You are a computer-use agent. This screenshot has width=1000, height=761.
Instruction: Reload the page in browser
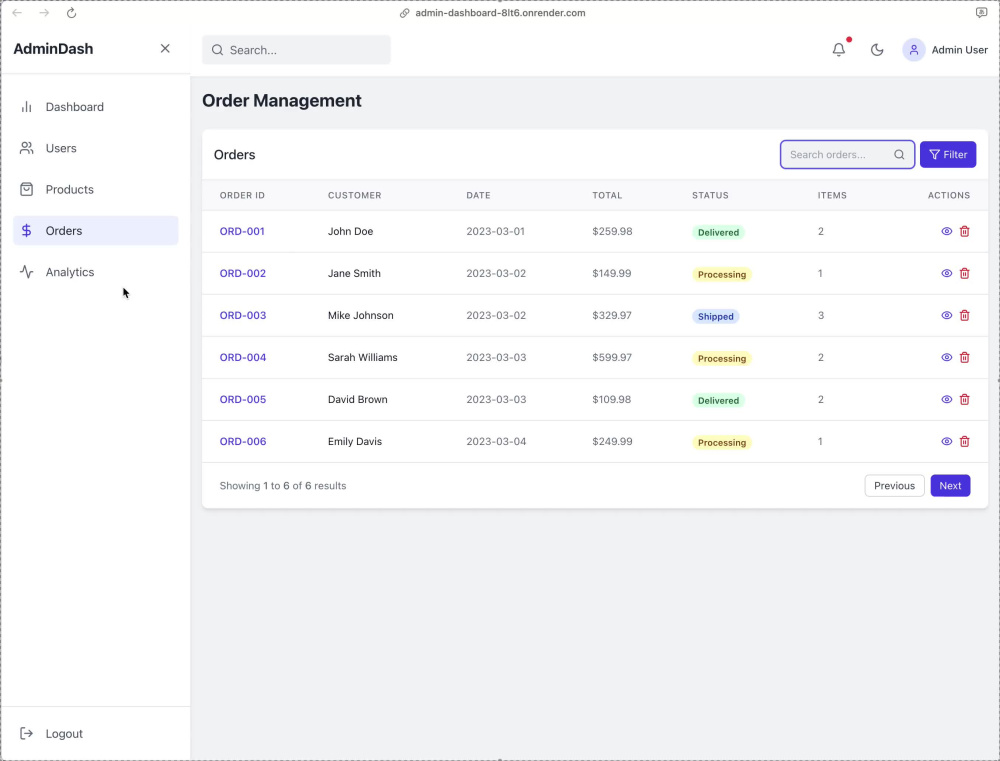tap(71, 13)
